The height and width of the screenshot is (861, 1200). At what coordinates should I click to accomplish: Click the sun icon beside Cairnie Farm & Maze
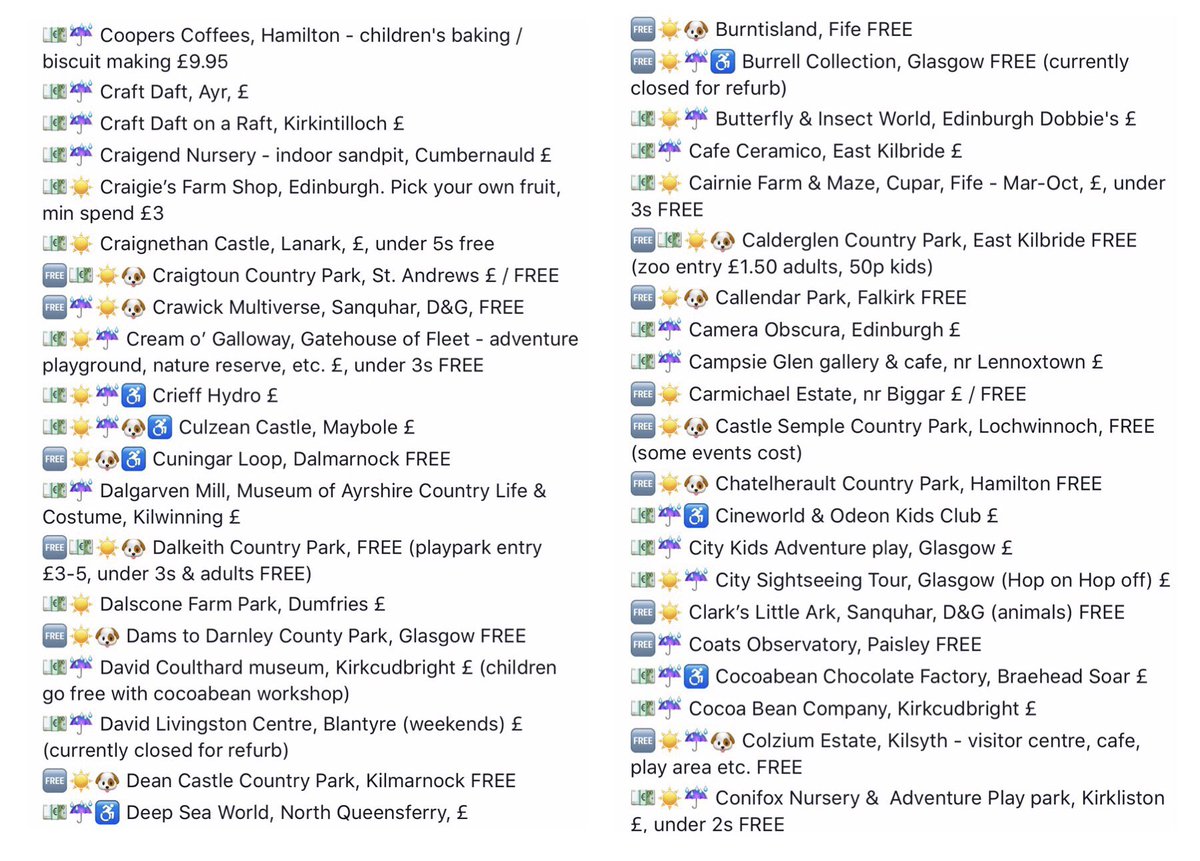tap(669, 183)
